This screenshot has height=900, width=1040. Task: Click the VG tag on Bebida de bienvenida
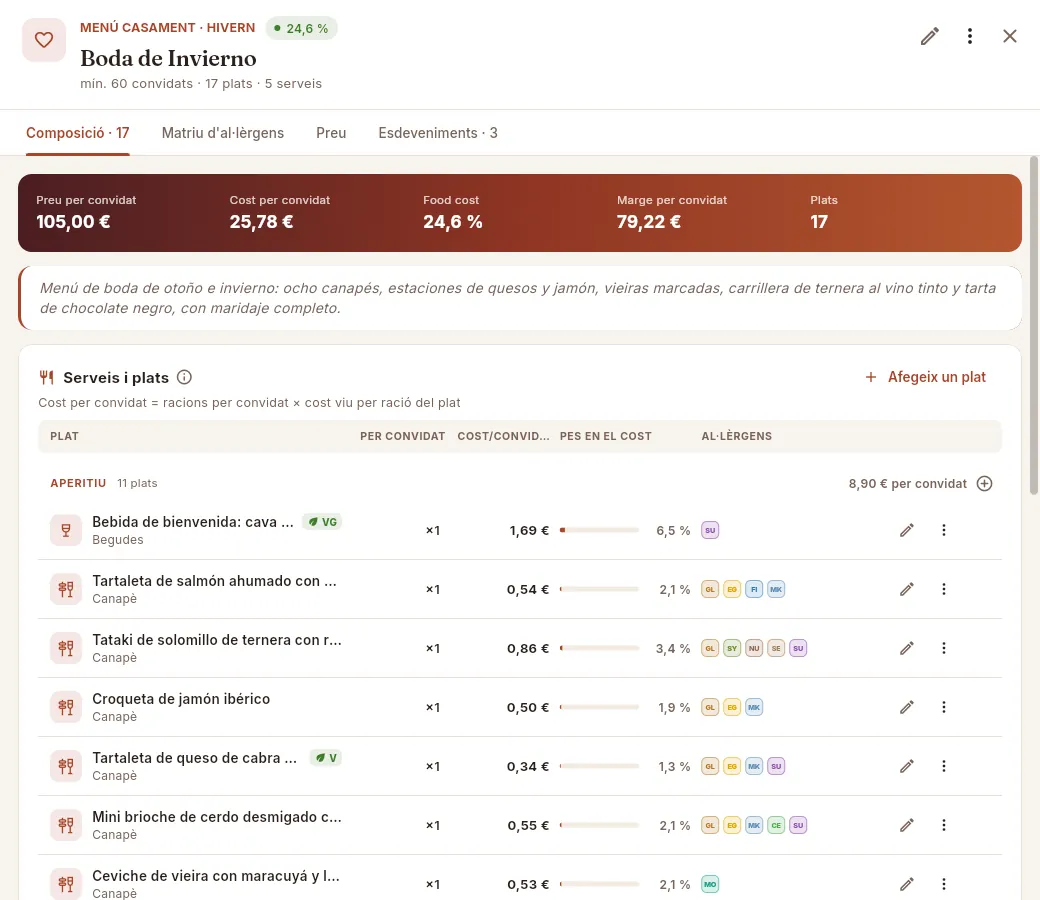(322, 522)
